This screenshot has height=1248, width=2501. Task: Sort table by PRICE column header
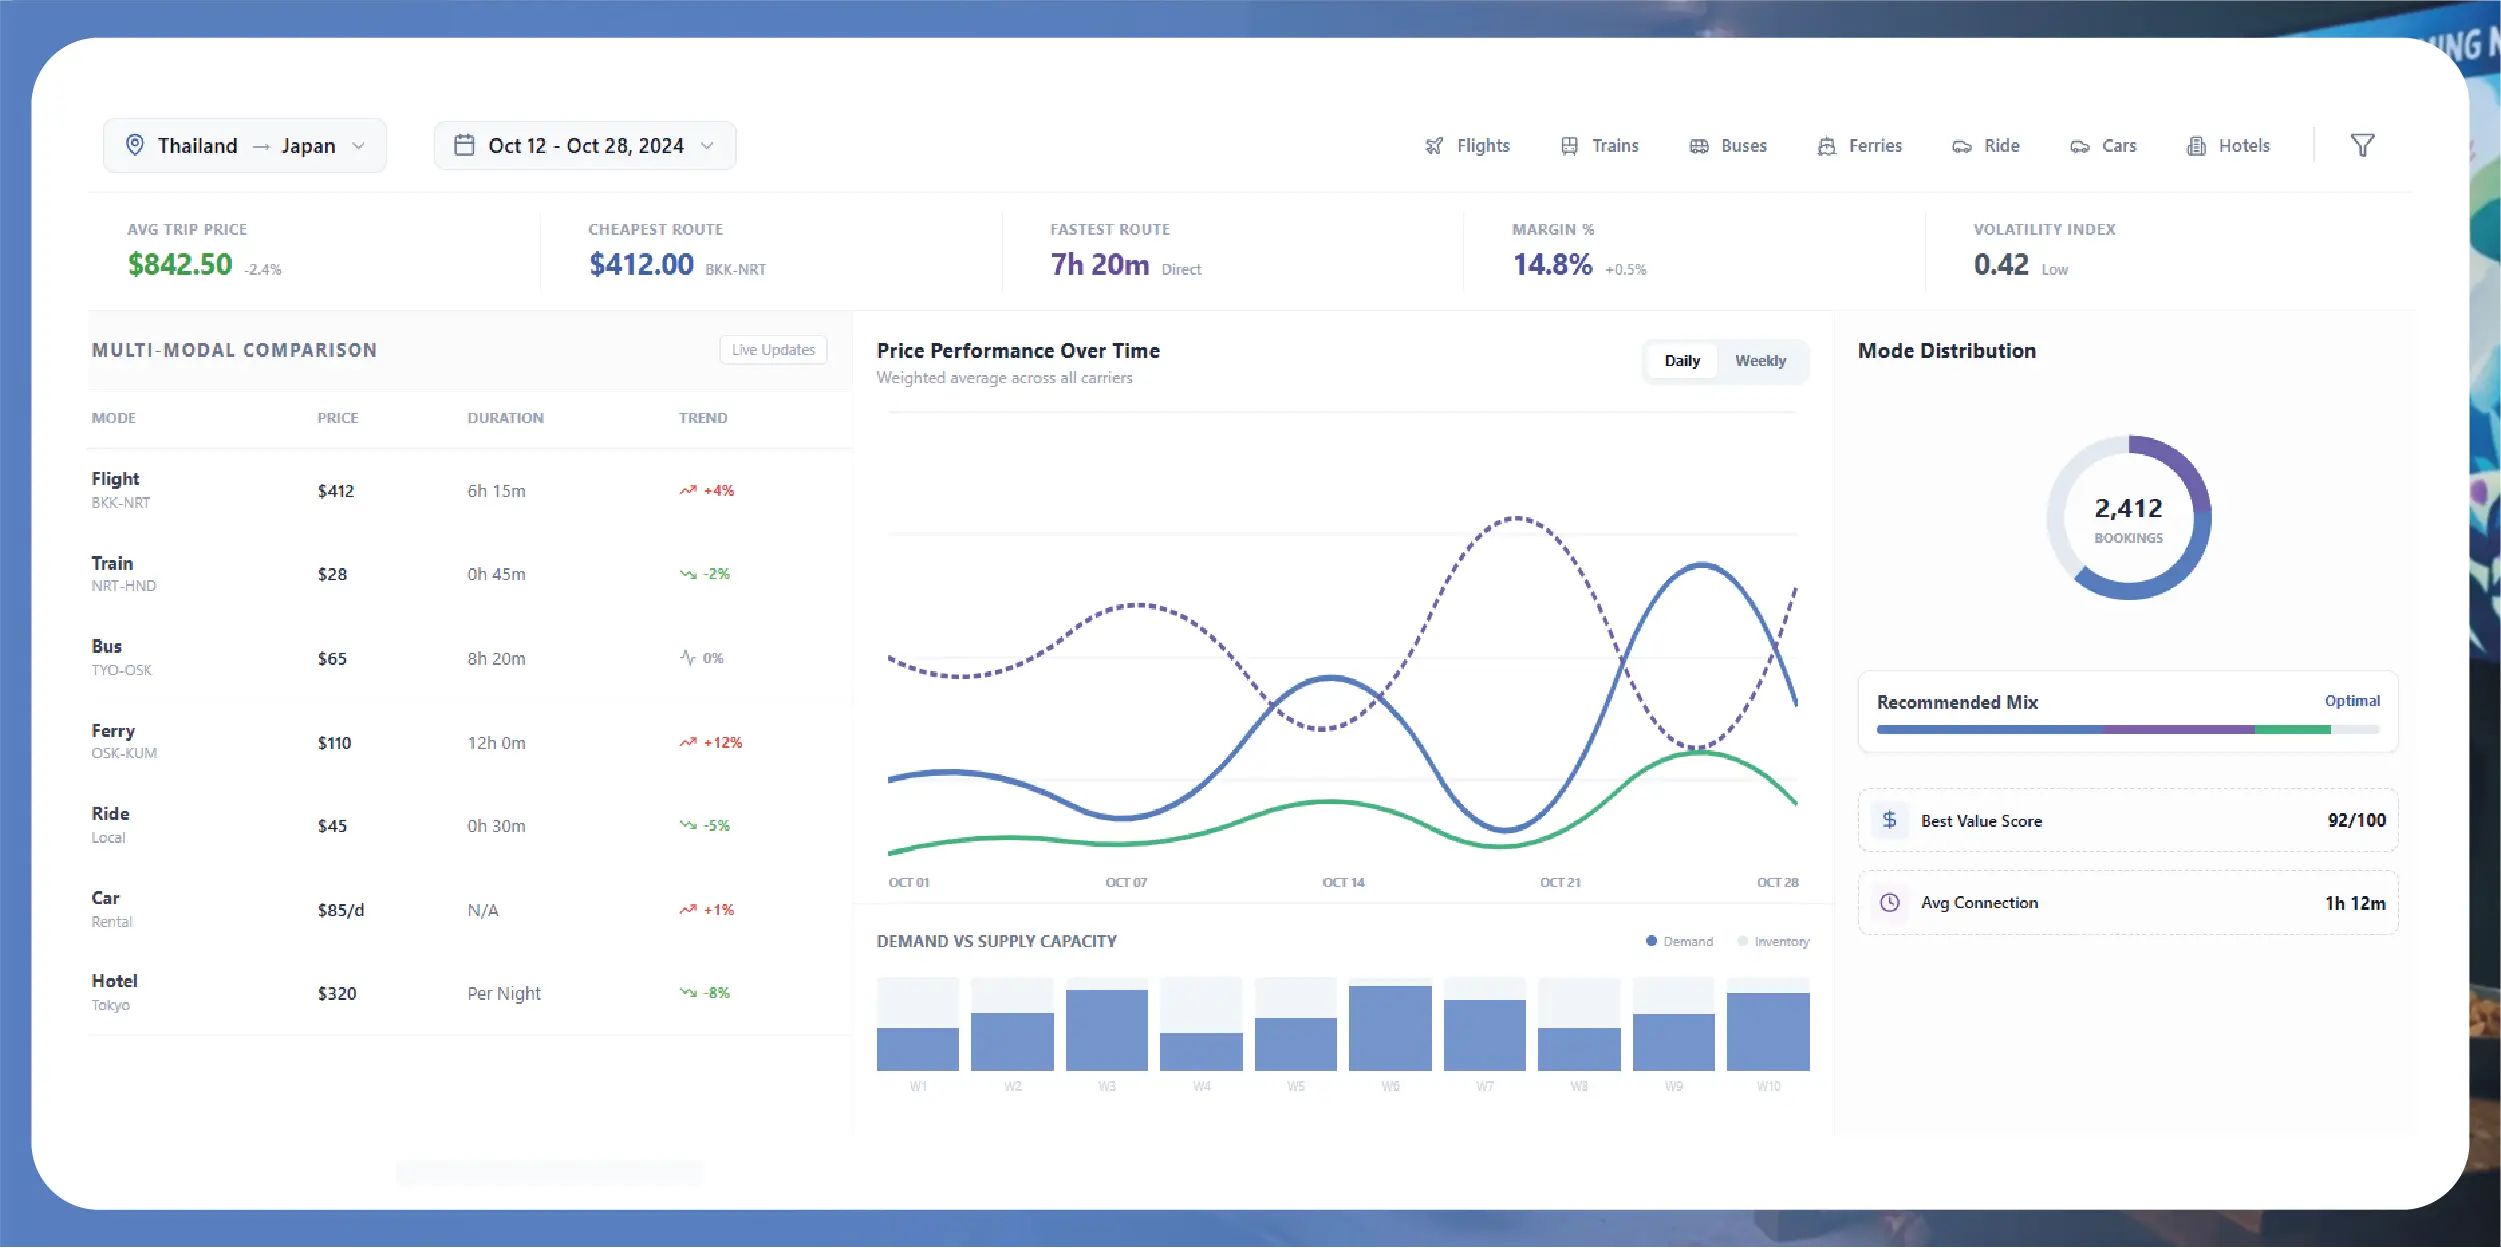click(338, 418)
